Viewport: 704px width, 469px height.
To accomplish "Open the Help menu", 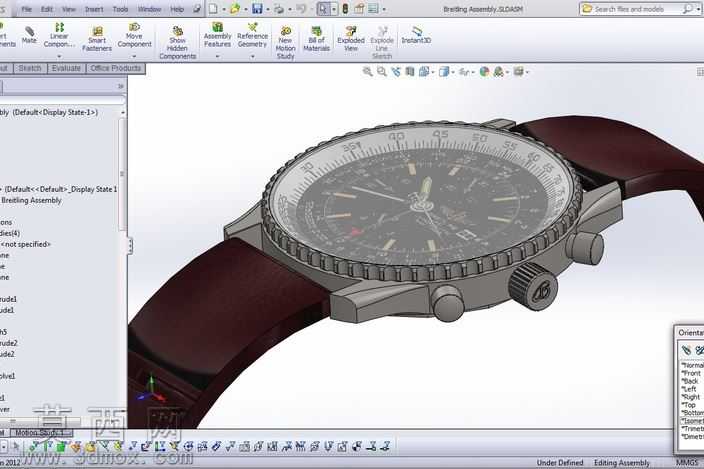I will pyautogui.click(x=177, y=9).
